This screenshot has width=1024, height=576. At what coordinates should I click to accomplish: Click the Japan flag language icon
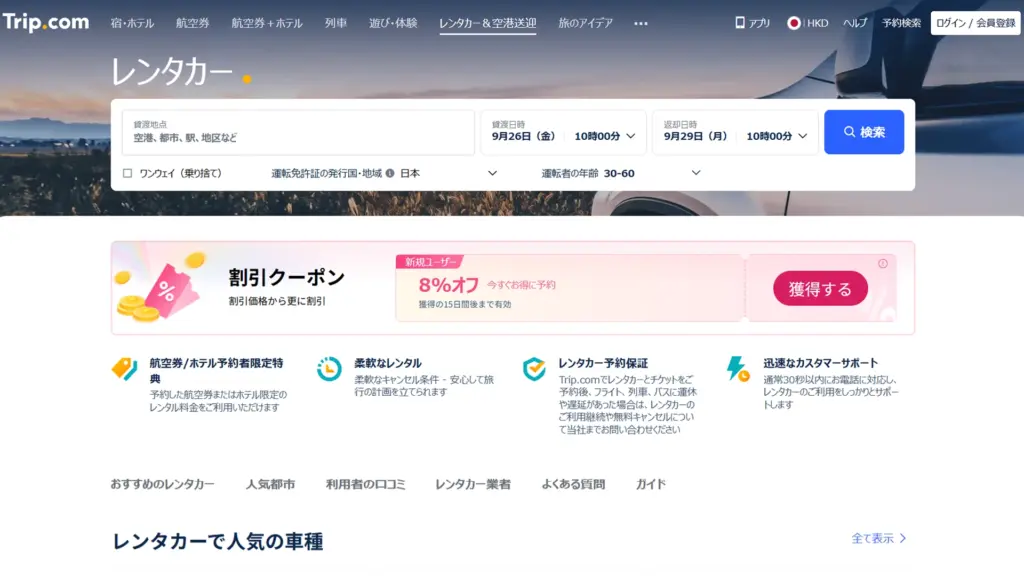(x=794, y=22)
